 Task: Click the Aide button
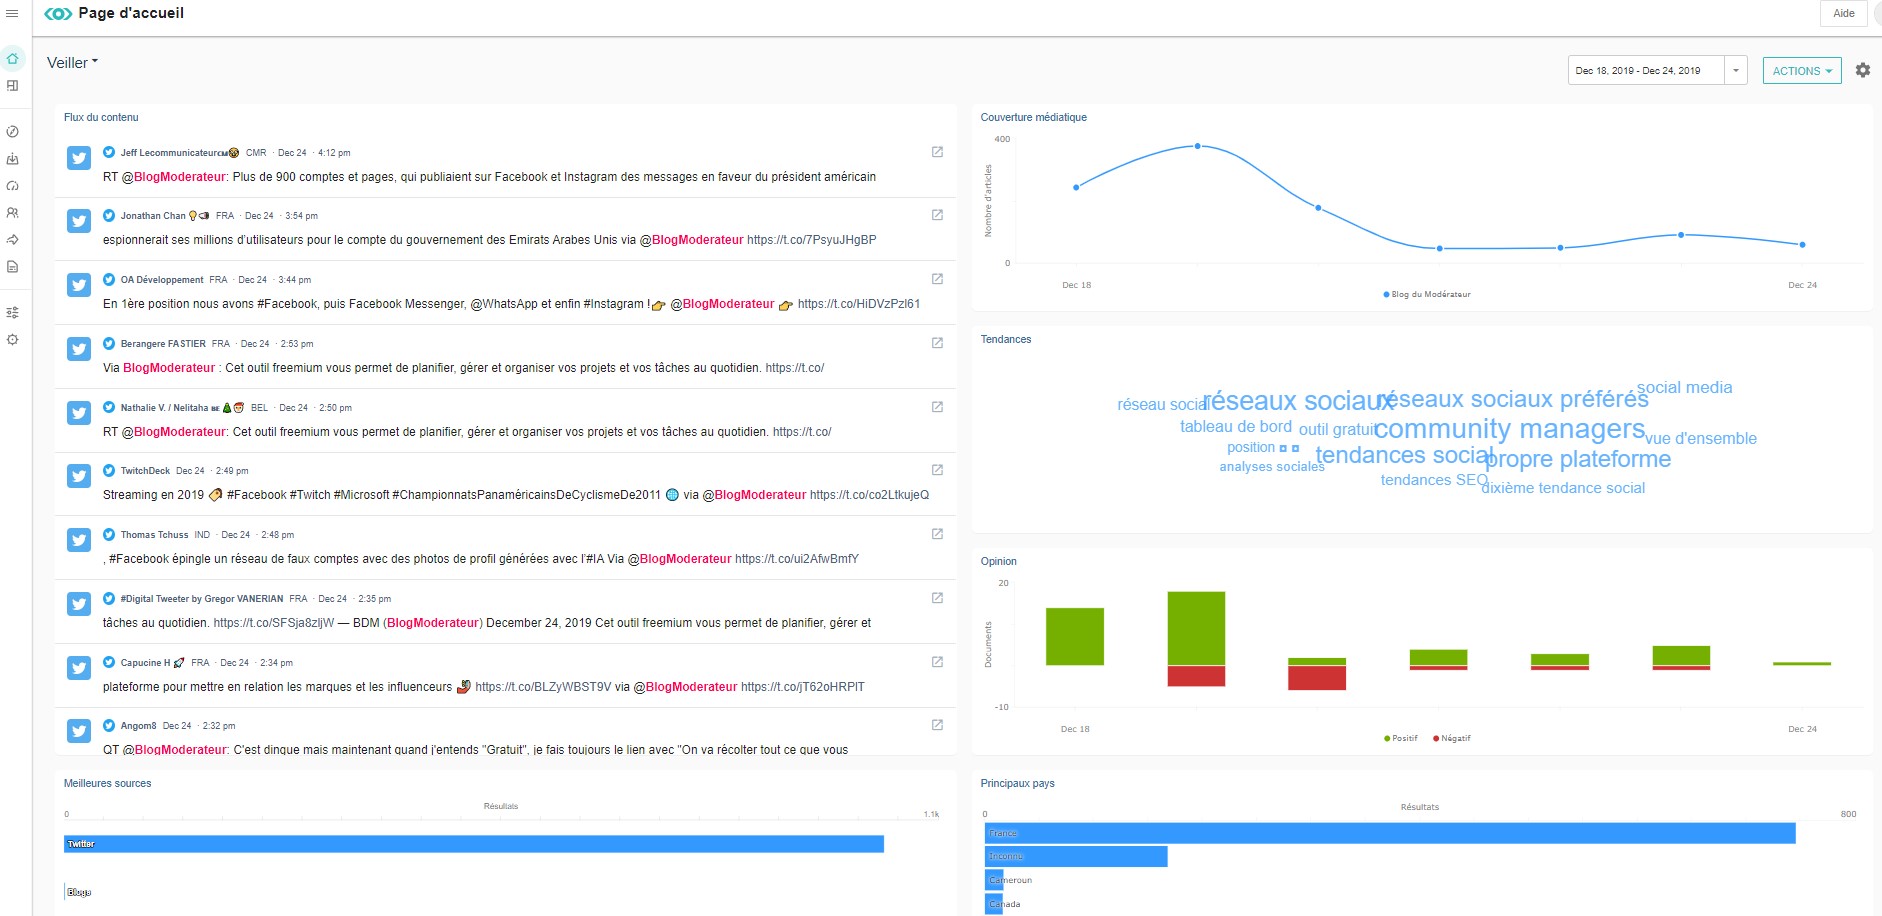pos(1842,13)
